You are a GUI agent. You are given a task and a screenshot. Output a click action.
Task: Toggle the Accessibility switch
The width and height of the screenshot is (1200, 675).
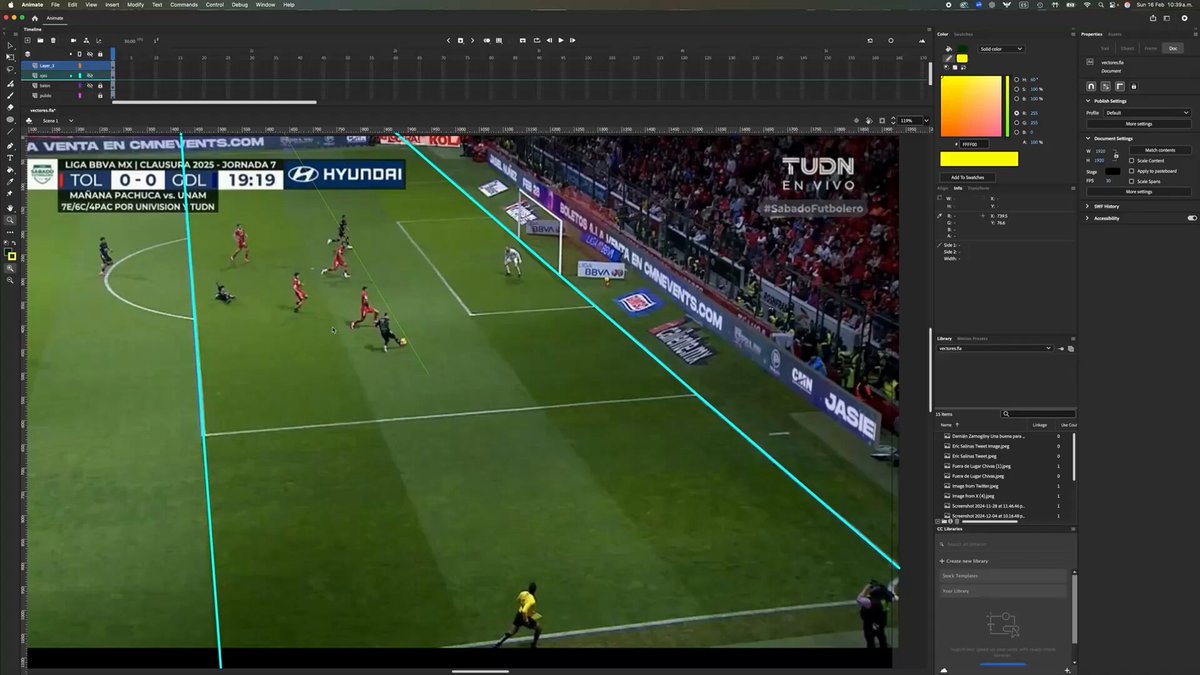point(1192,218)
